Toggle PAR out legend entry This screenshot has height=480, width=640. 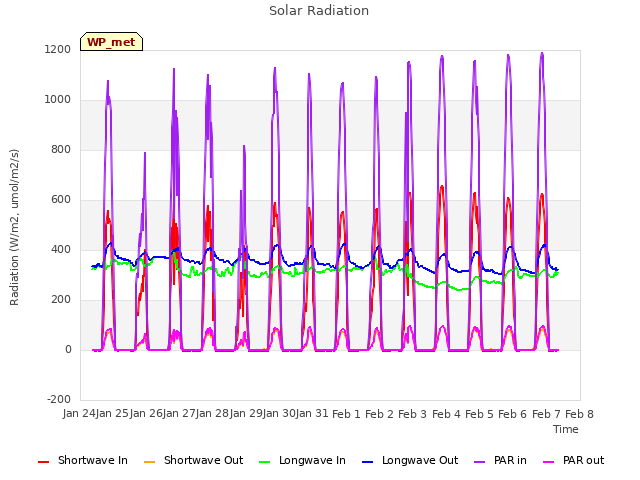coord(573,460)
